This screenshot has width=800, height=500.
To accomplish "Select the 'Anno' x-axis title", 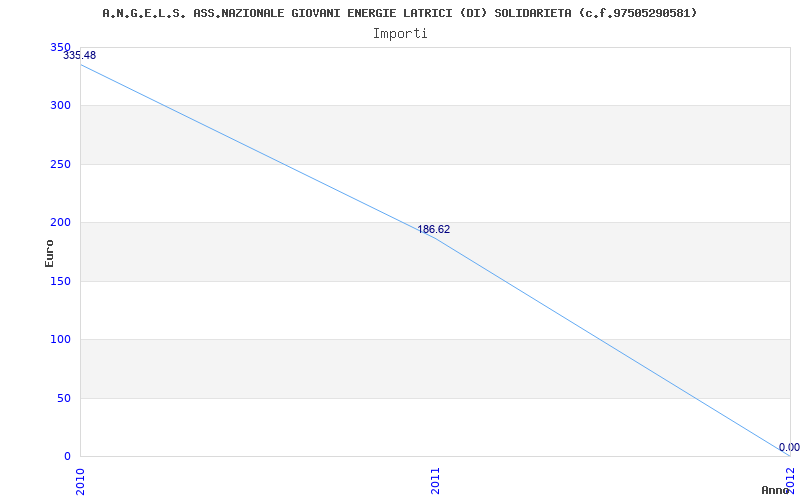I will 775,490.
